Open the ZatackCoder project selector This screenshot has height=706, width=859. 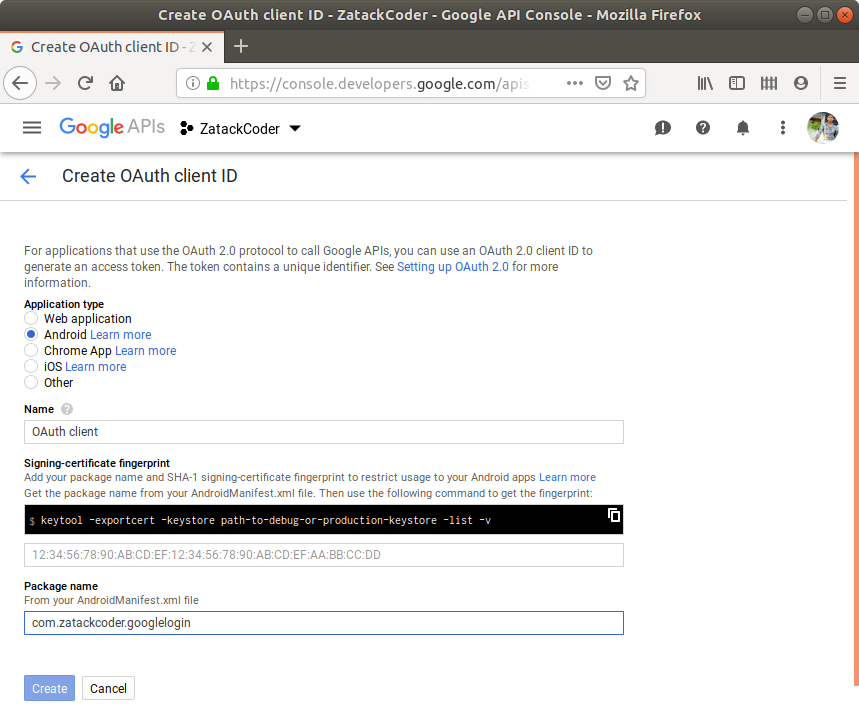point(240,128)
